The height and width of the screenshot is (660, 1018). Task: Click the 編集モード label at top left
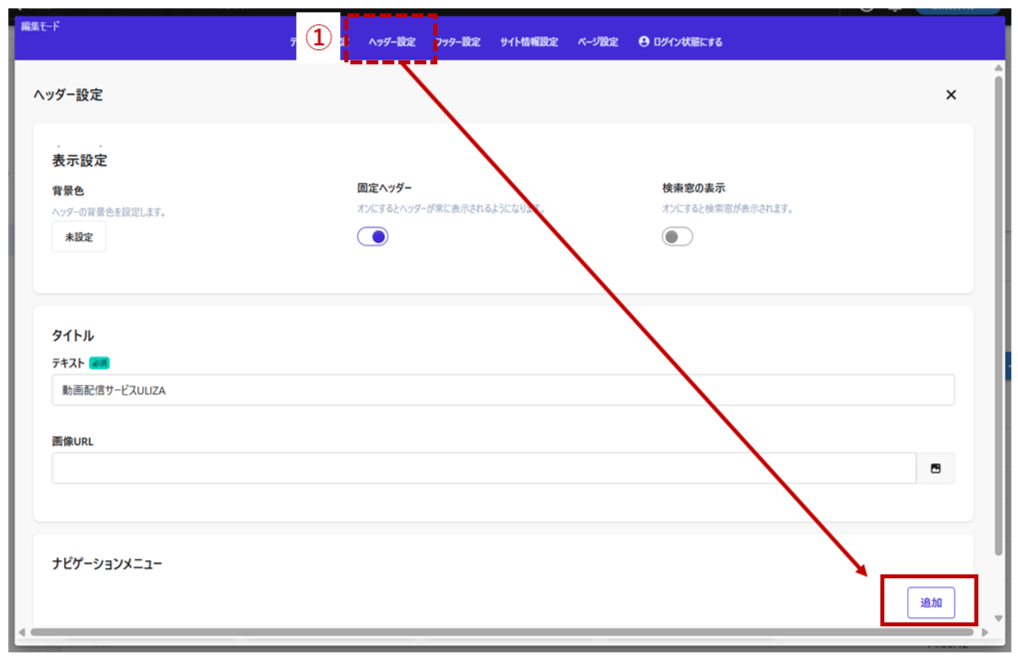[x=40, y=26]
